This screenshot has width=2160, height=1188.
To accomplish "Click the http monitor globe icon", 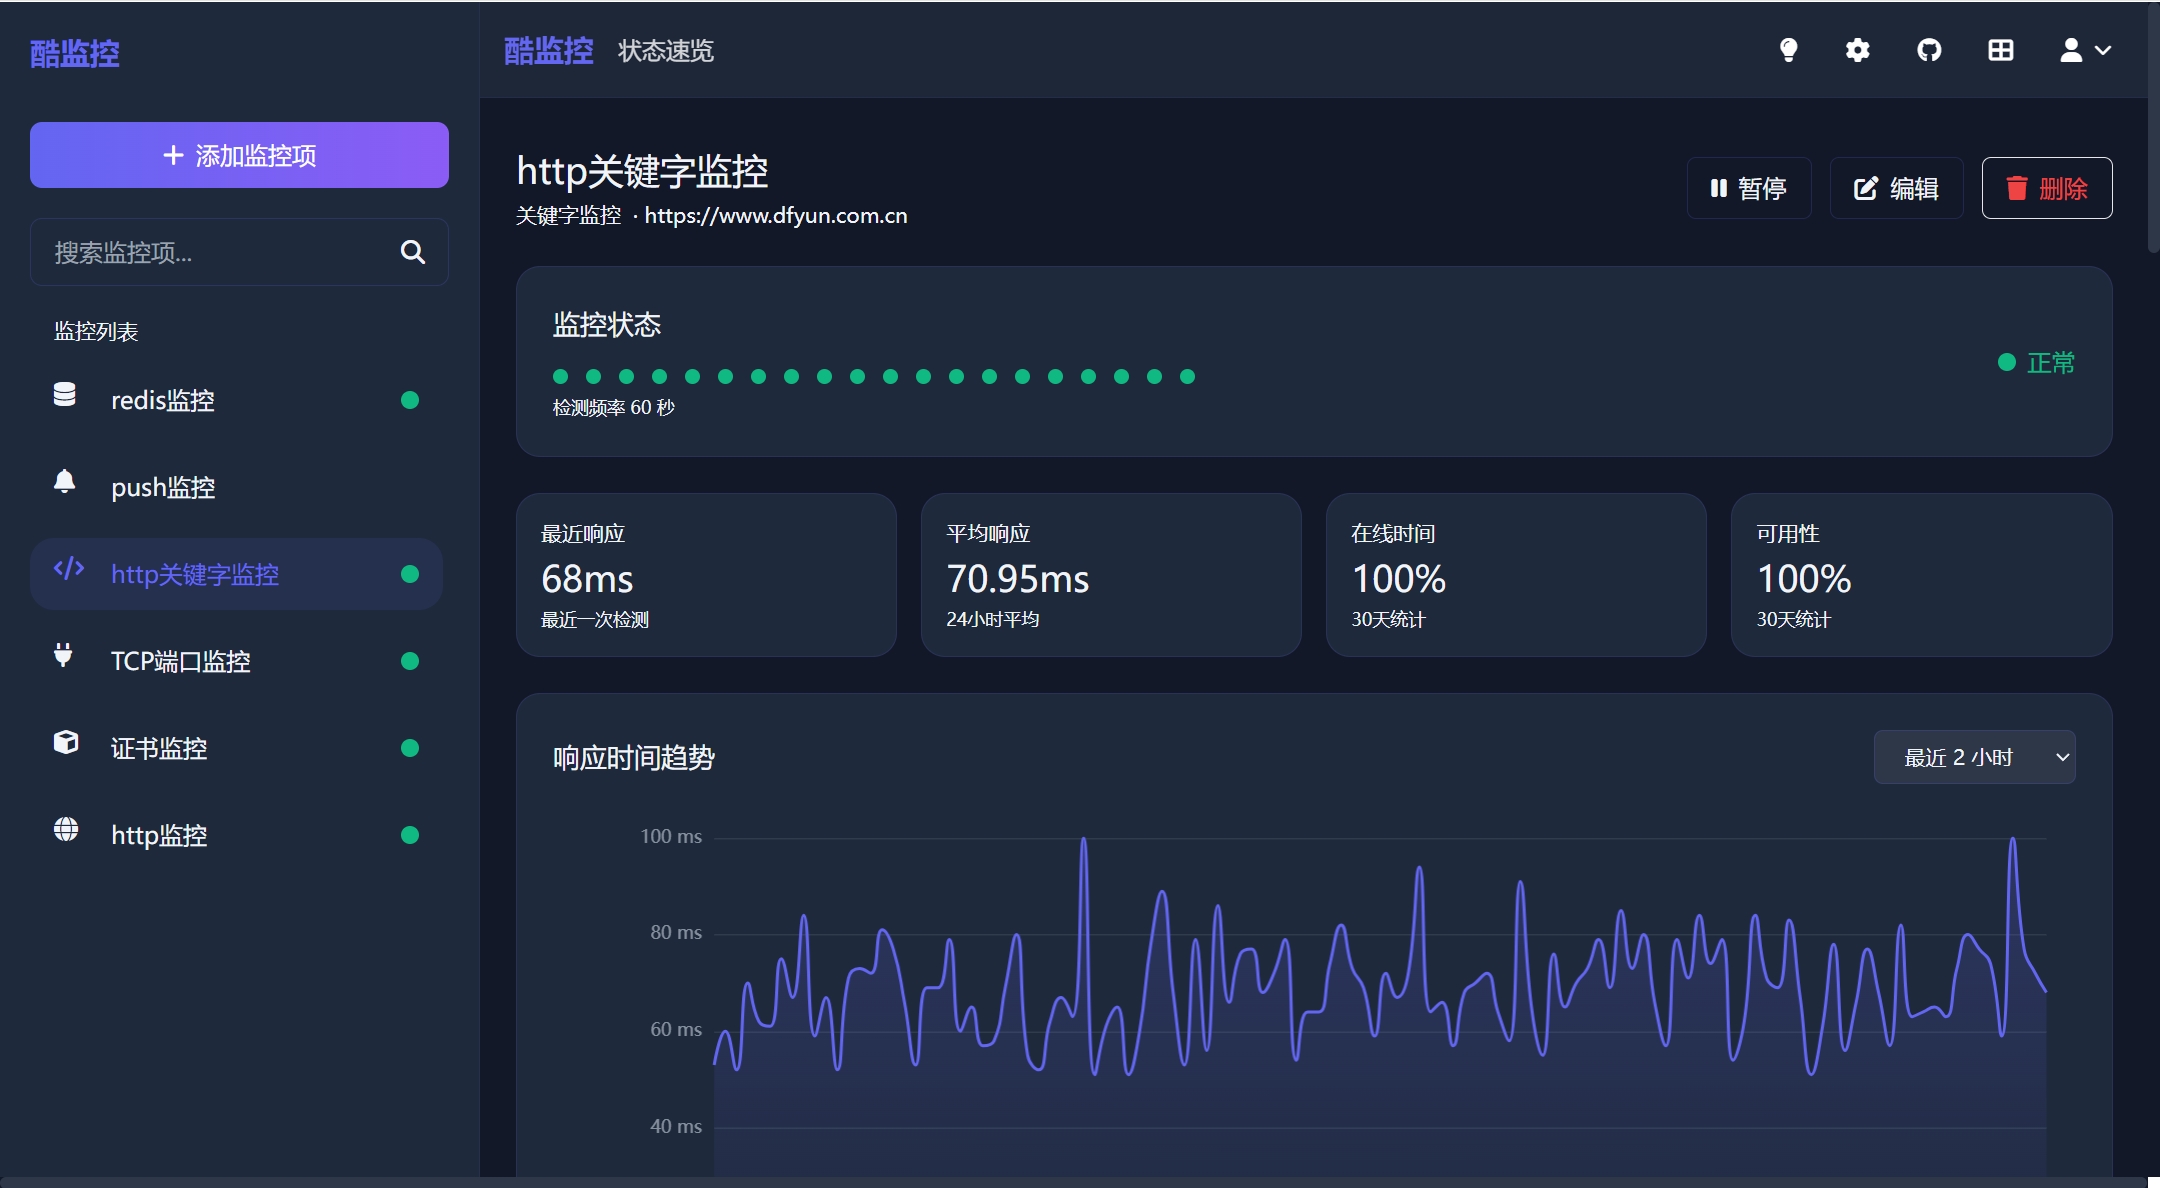I will [x=66, y=830].
